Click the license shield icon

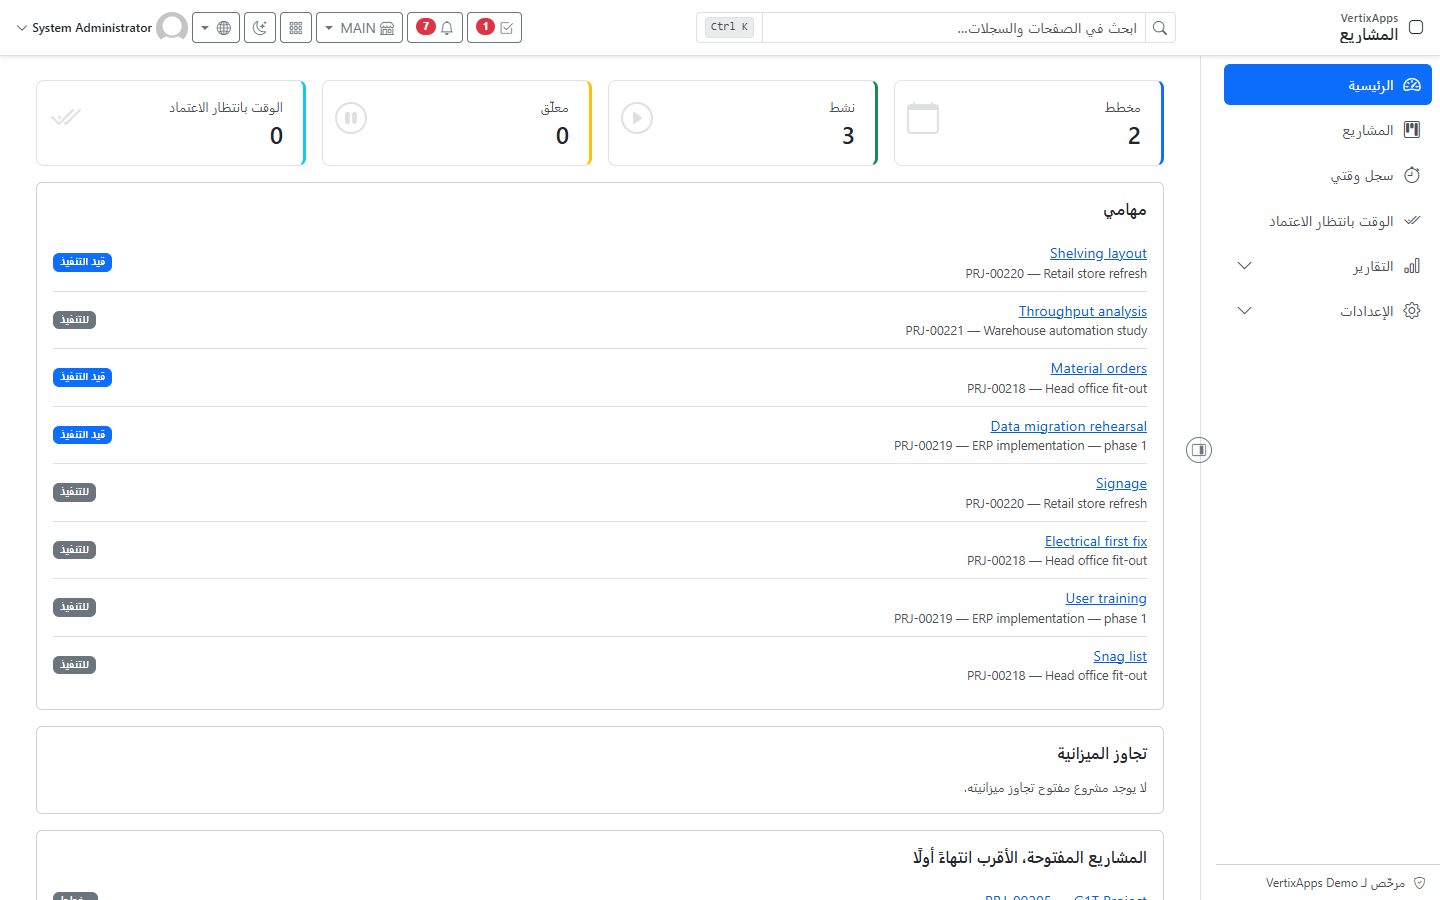1419,883
